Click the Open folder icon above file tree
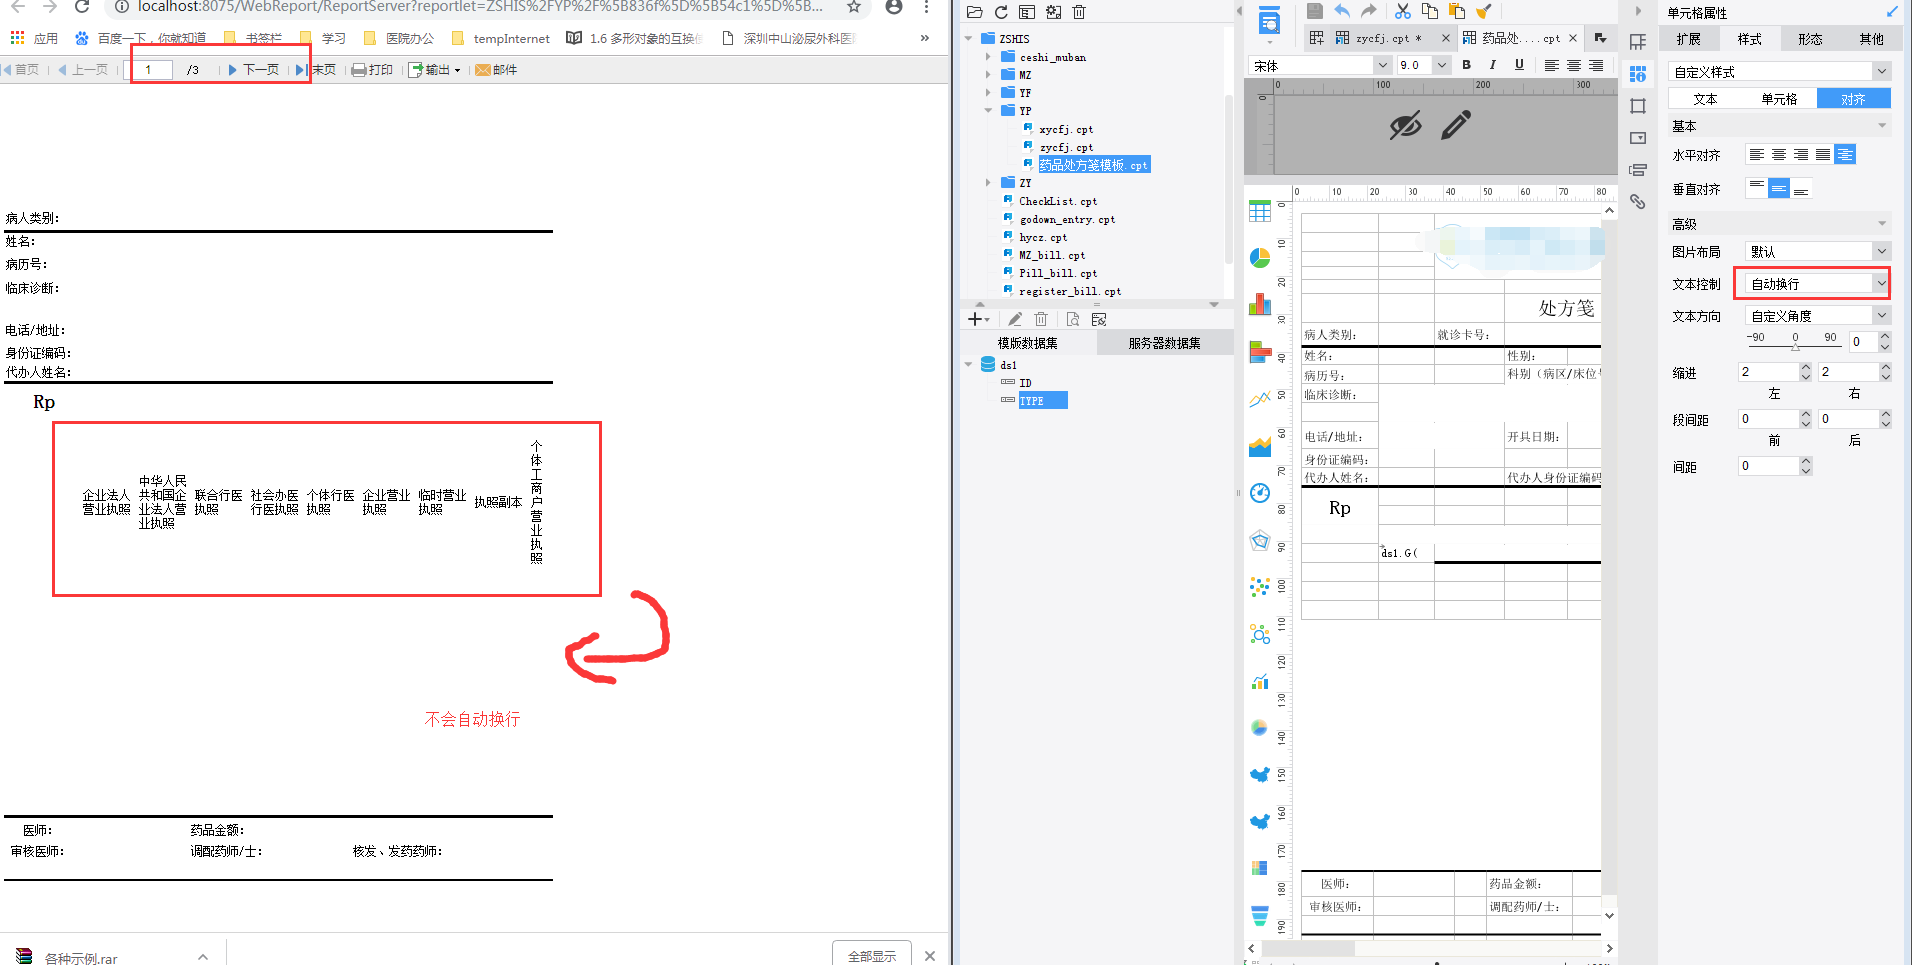This screenshot has height=965, width=1912. click(x=975, y=12)
